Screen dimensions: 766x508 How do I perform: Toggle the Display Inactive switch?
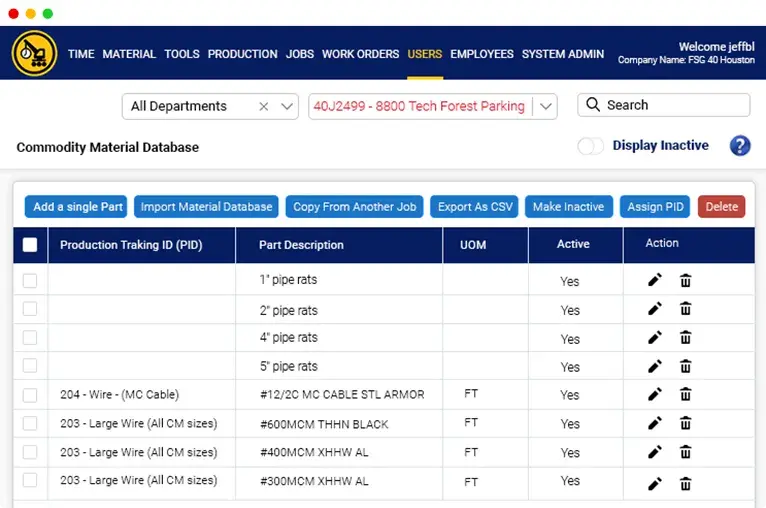point(590,146)
